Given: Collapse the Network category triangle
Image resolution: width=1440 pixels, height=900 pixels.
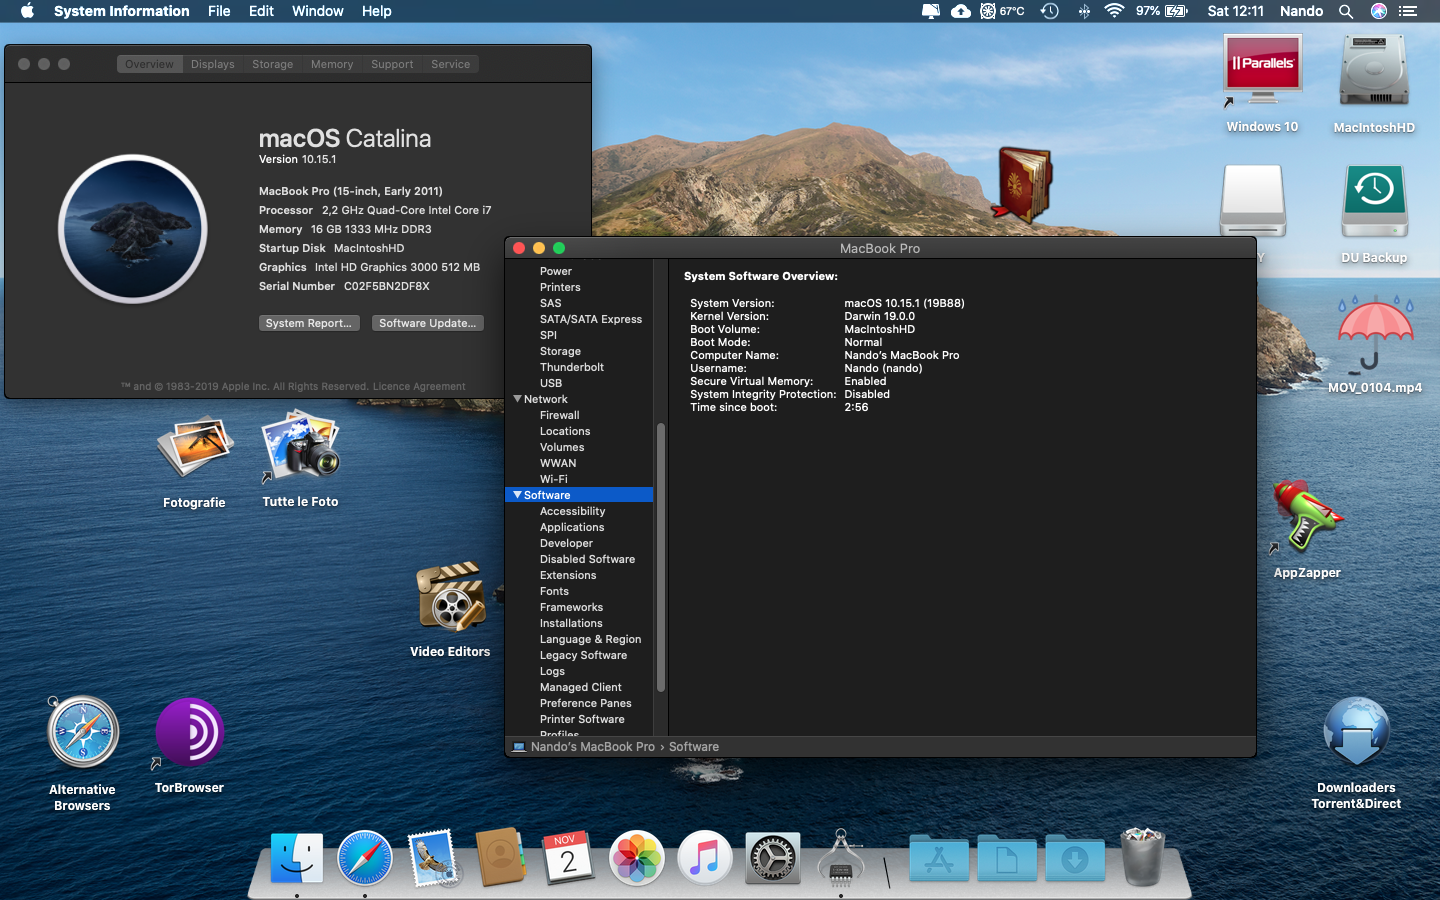Looking at the screenshot, I should click(517, 399).
